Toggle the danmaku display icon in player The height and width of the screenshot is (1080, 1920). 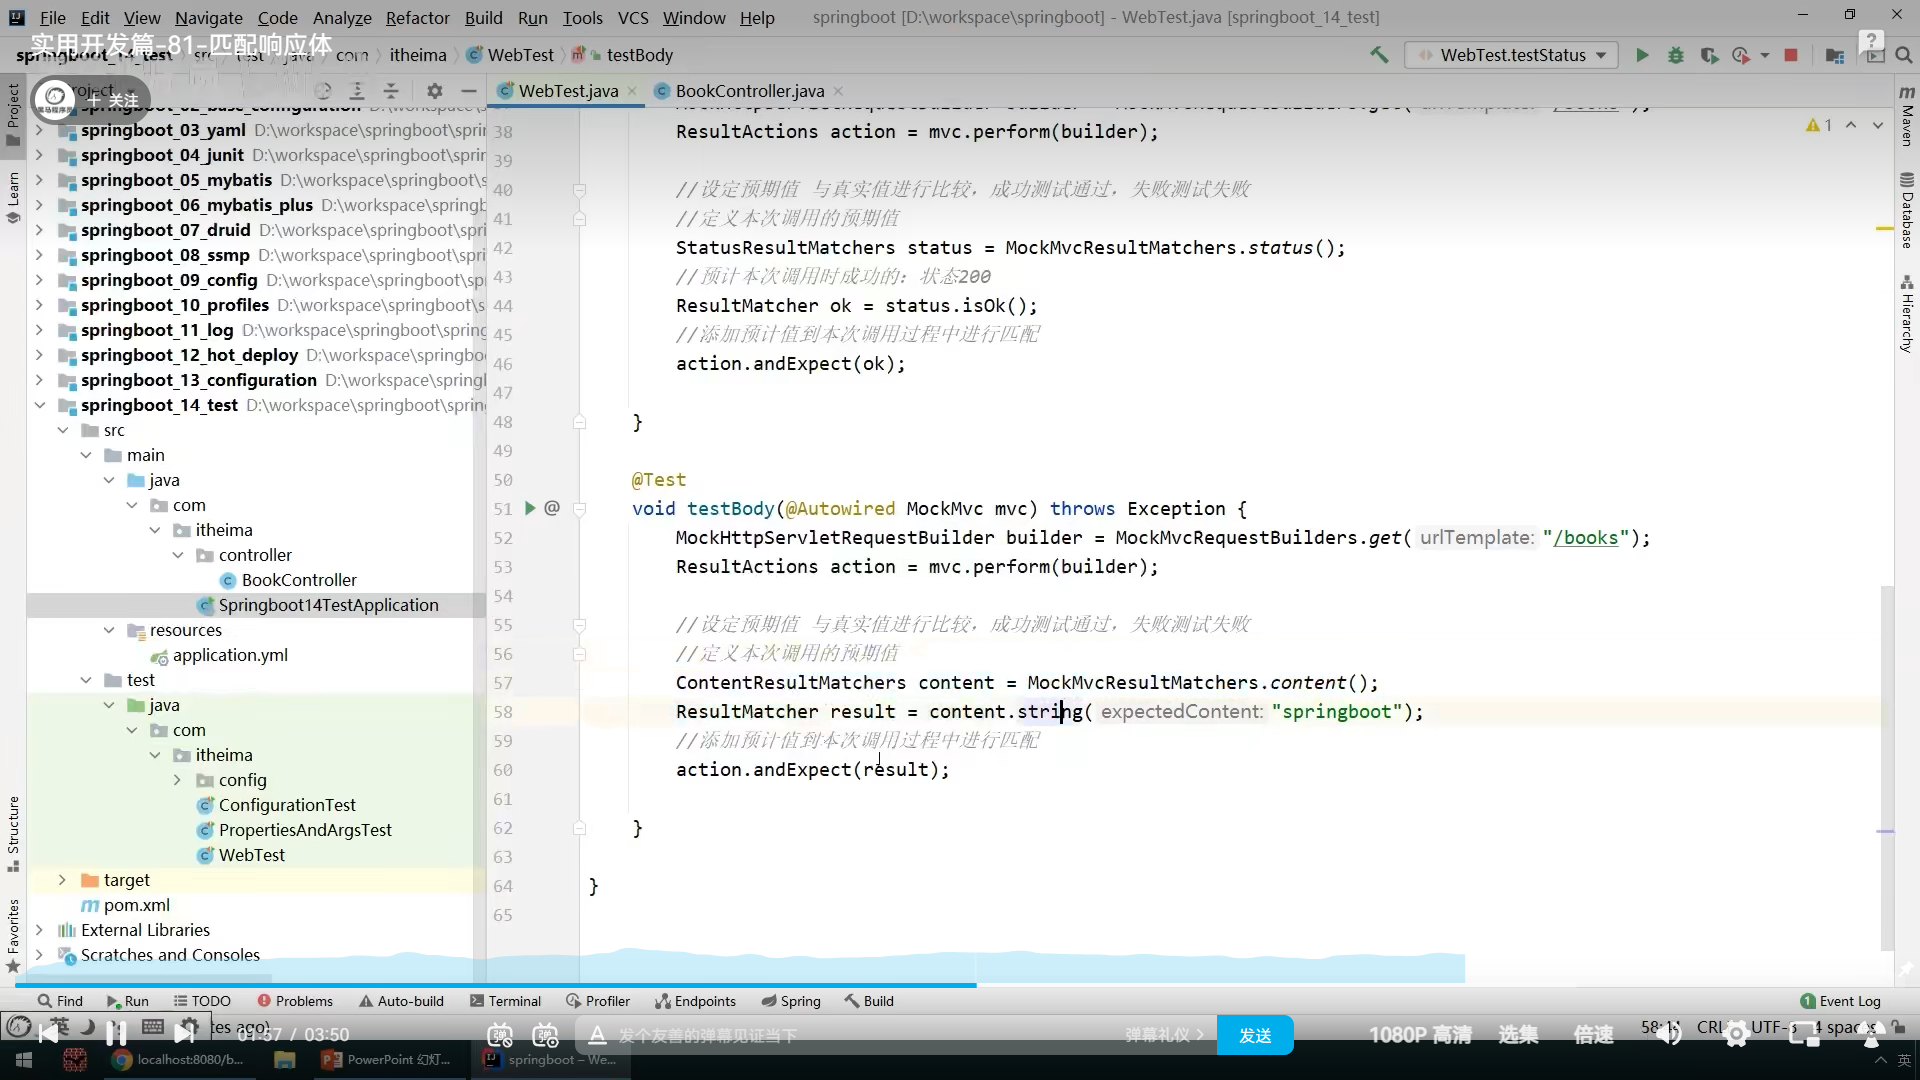click(x=500, y=1035)
